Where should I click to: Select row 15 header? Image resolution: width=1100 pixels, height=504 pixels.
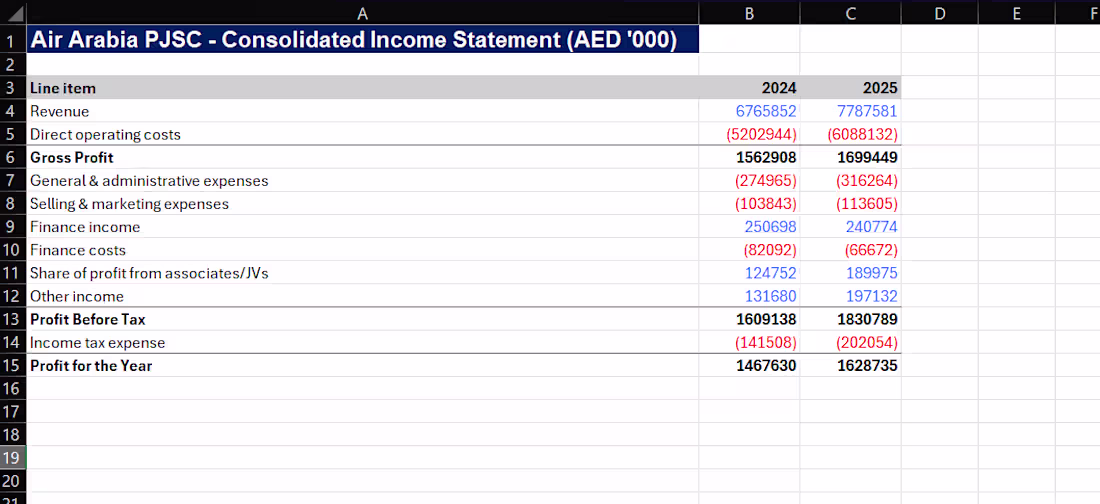pyautogui.click(x=13, y=366)
